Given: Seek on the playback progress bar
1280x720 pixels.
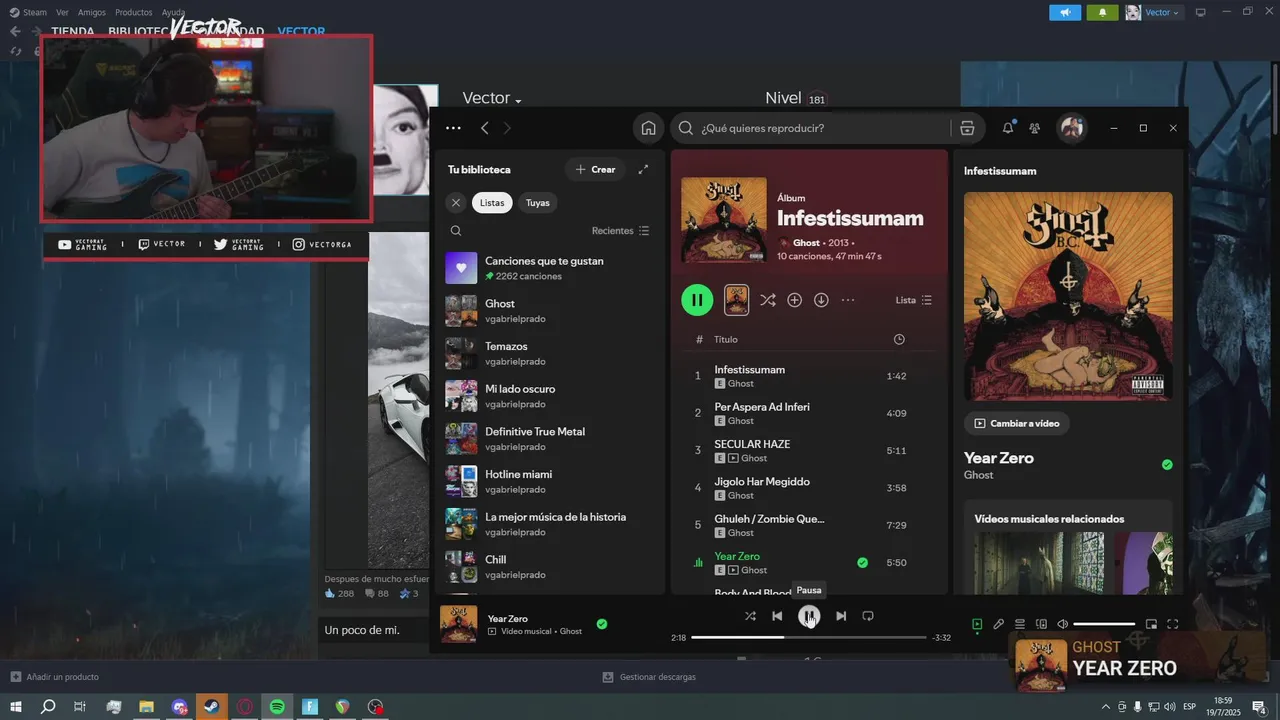Looking at the screenshot, I should click(809, 637).
